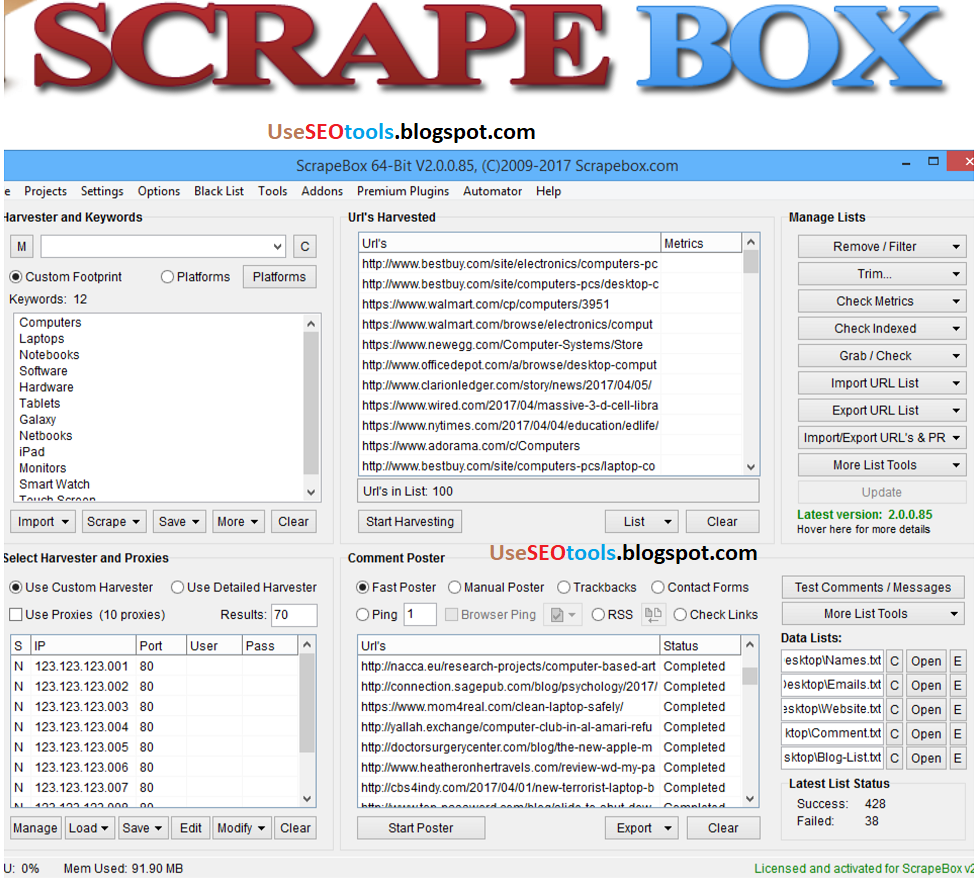Click the E button in the Website.txt row

958,709
